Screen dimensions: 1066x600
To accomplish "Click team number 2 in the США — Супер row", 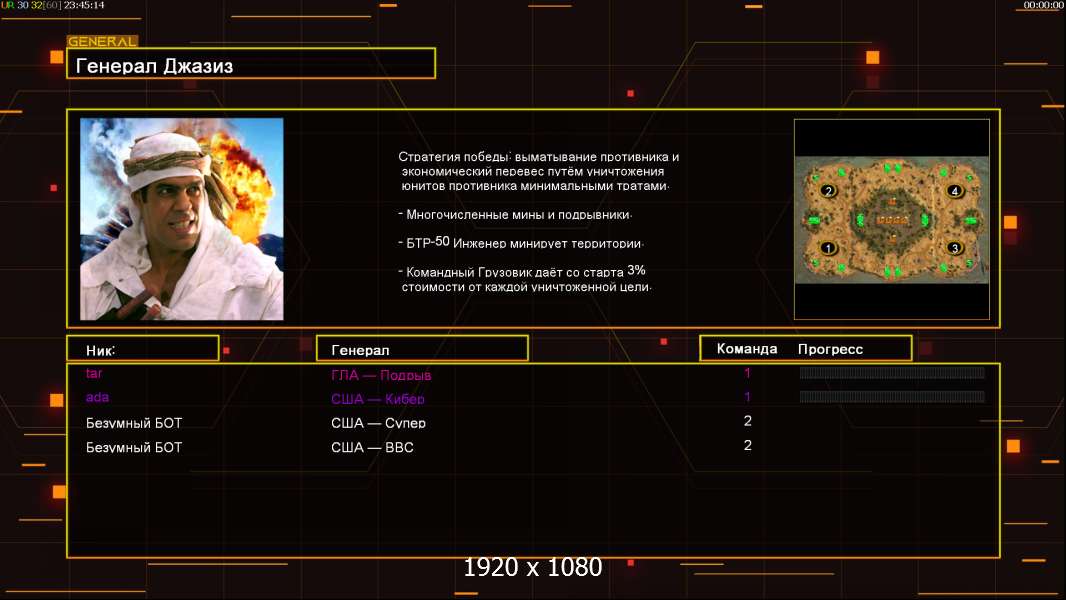I will [x=747, y=421].
